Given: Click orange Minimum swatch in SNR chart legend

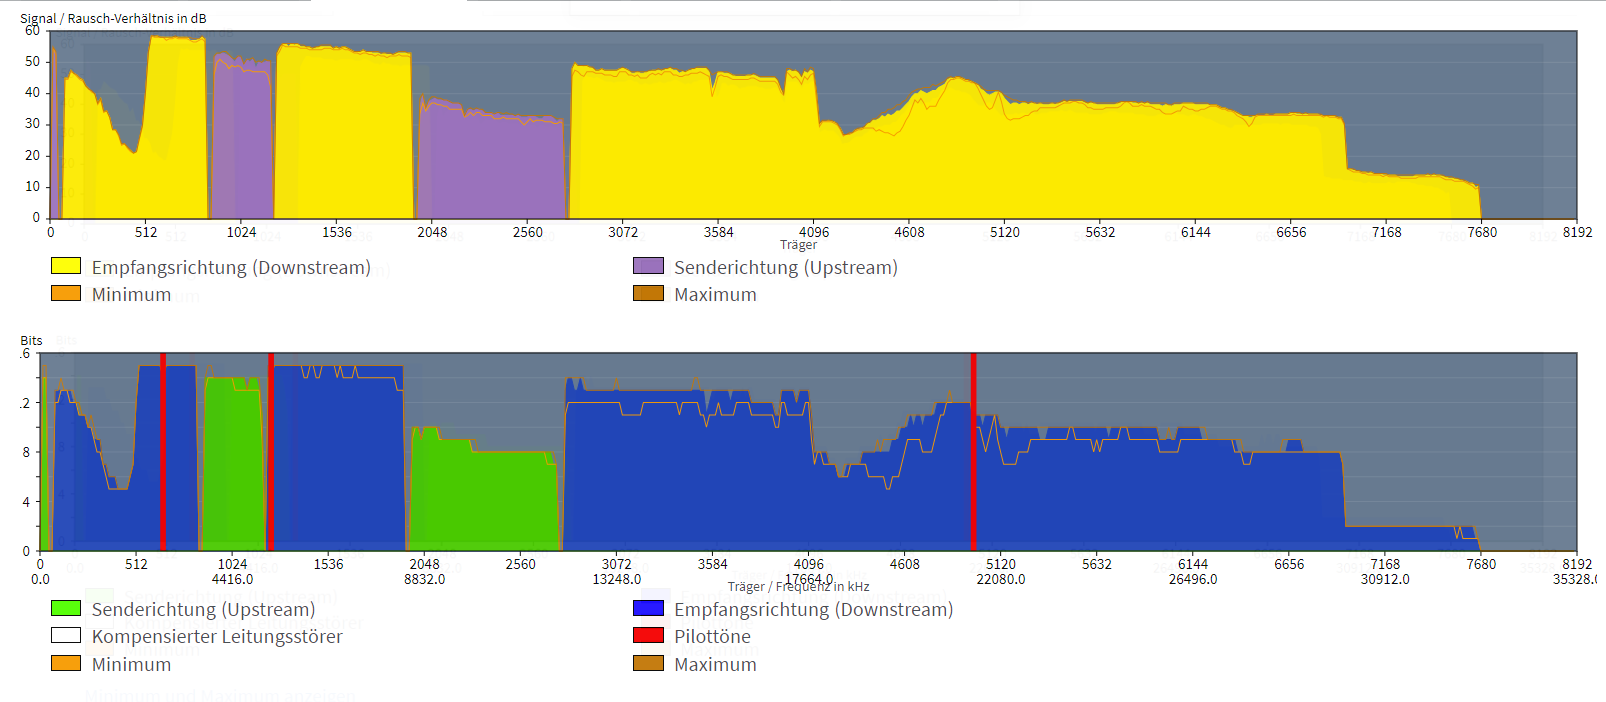Looking at the screenshot, I should (x=66, y=293).
